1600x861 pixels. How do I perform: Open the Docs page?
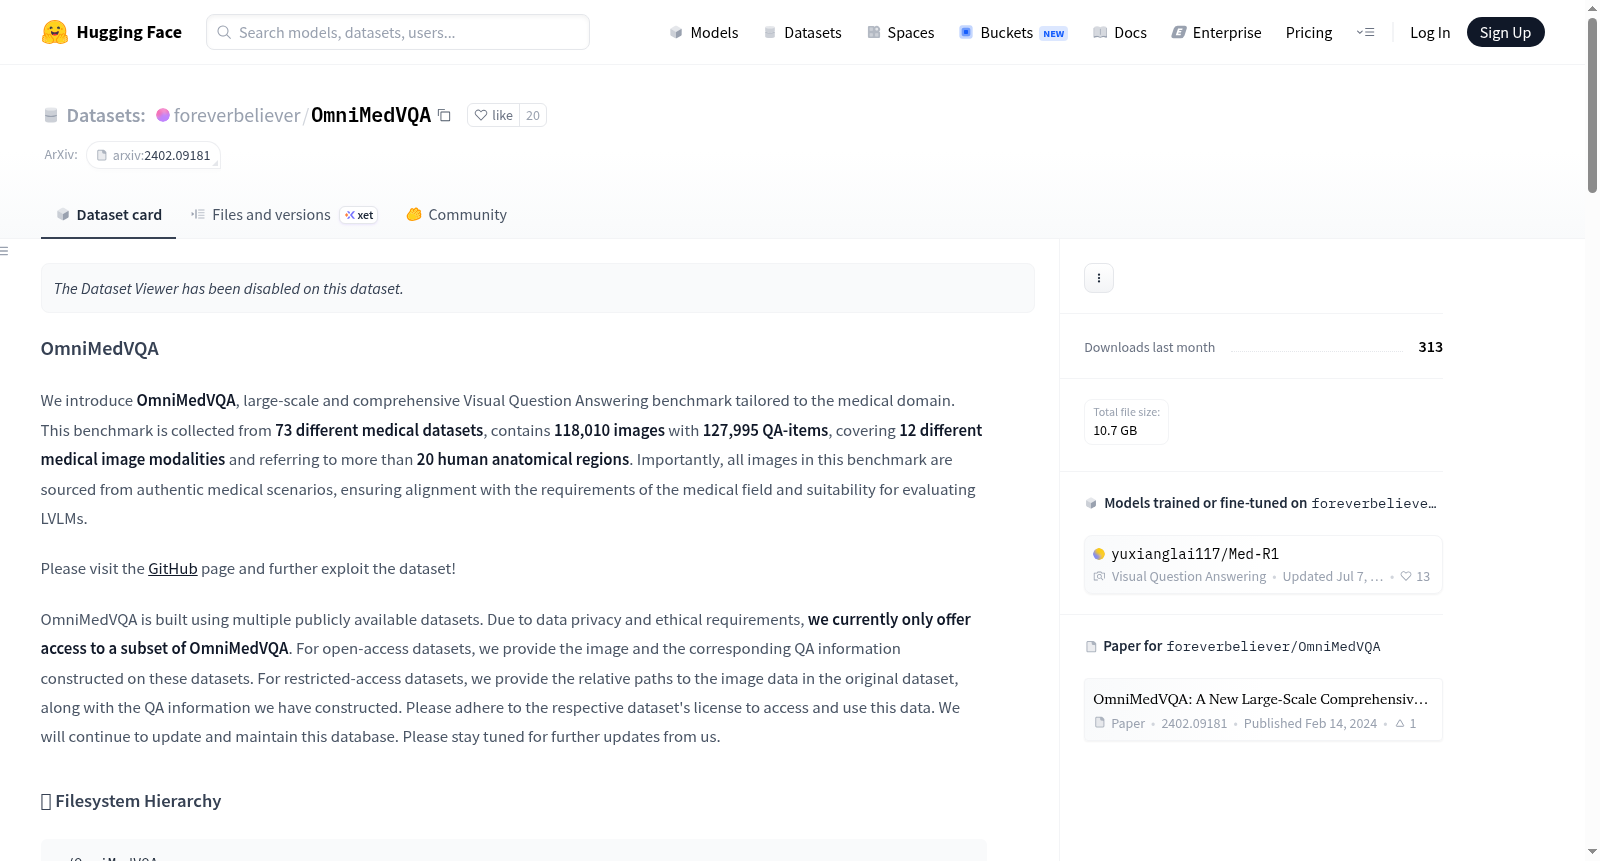tap(1120, 32)
